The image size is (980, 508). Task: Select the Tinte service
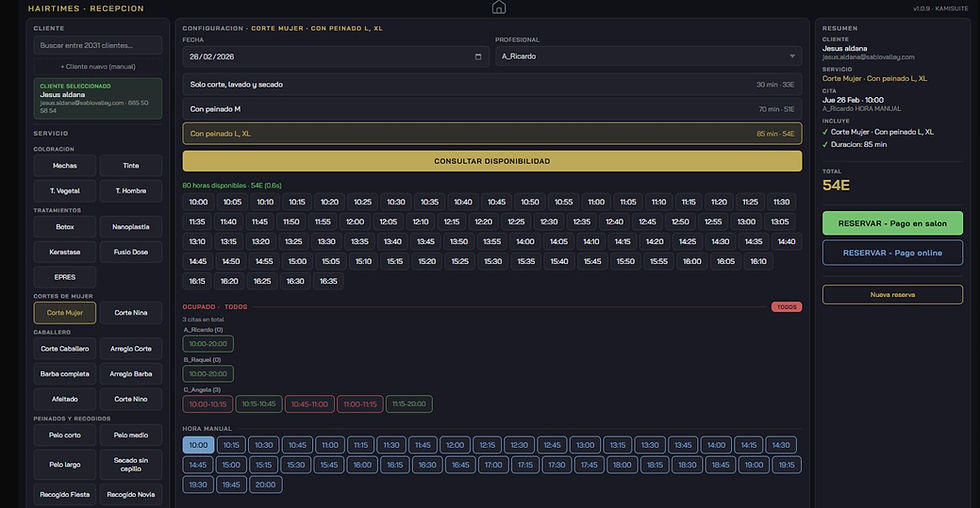click(x=131, y=166)
